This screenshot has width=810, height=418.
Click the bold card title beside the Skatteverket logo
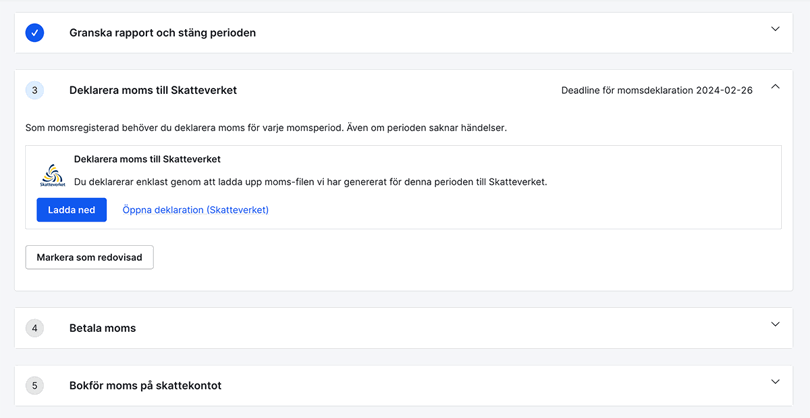point(147,159)
